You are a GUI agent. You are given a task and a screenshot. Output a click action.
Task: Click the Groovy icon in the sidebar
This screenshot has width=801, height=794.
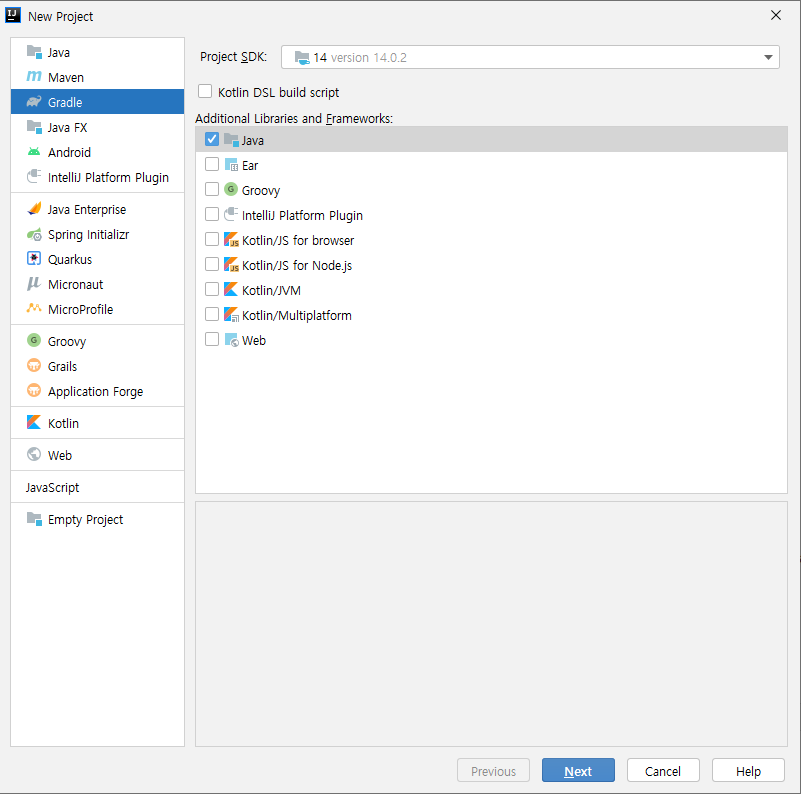point(34,340)
